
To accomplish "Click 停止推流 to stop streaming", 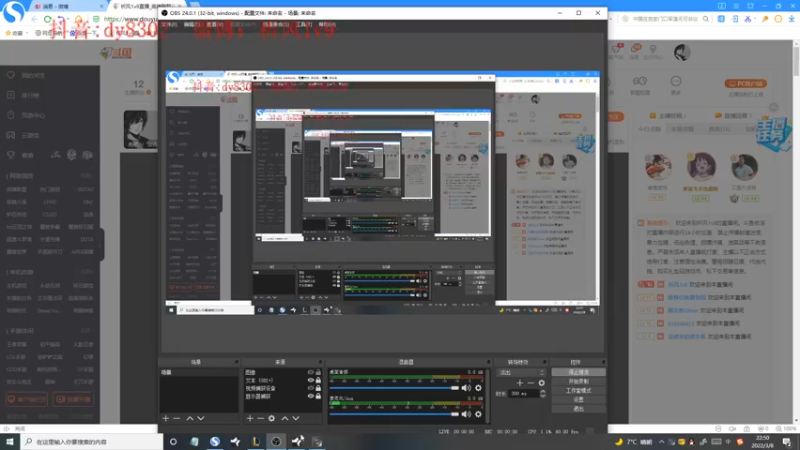I will (x=578, y=372).
